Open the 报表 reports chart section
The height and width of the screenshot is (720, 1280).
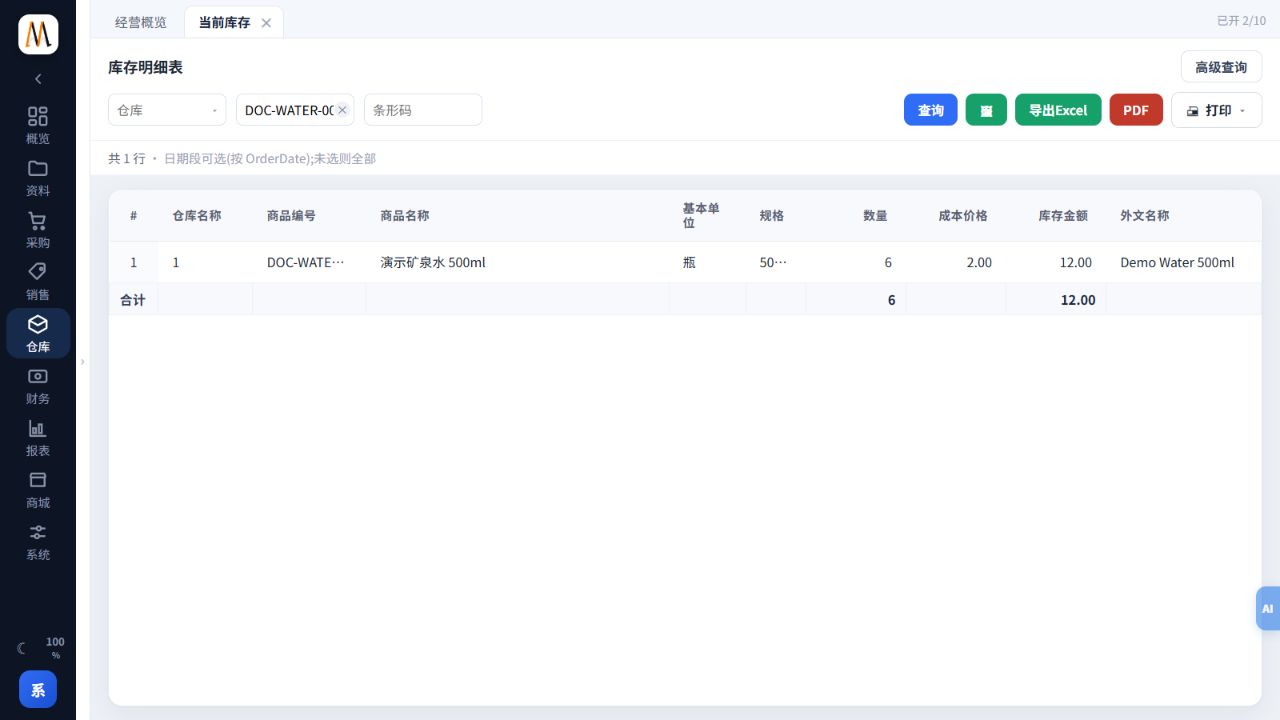coord(38,437)
